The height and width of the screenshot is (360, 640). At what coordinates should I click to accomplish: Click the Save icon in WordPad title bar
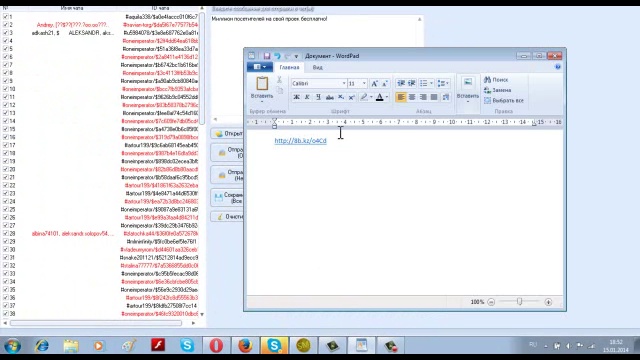coord(267,56)
